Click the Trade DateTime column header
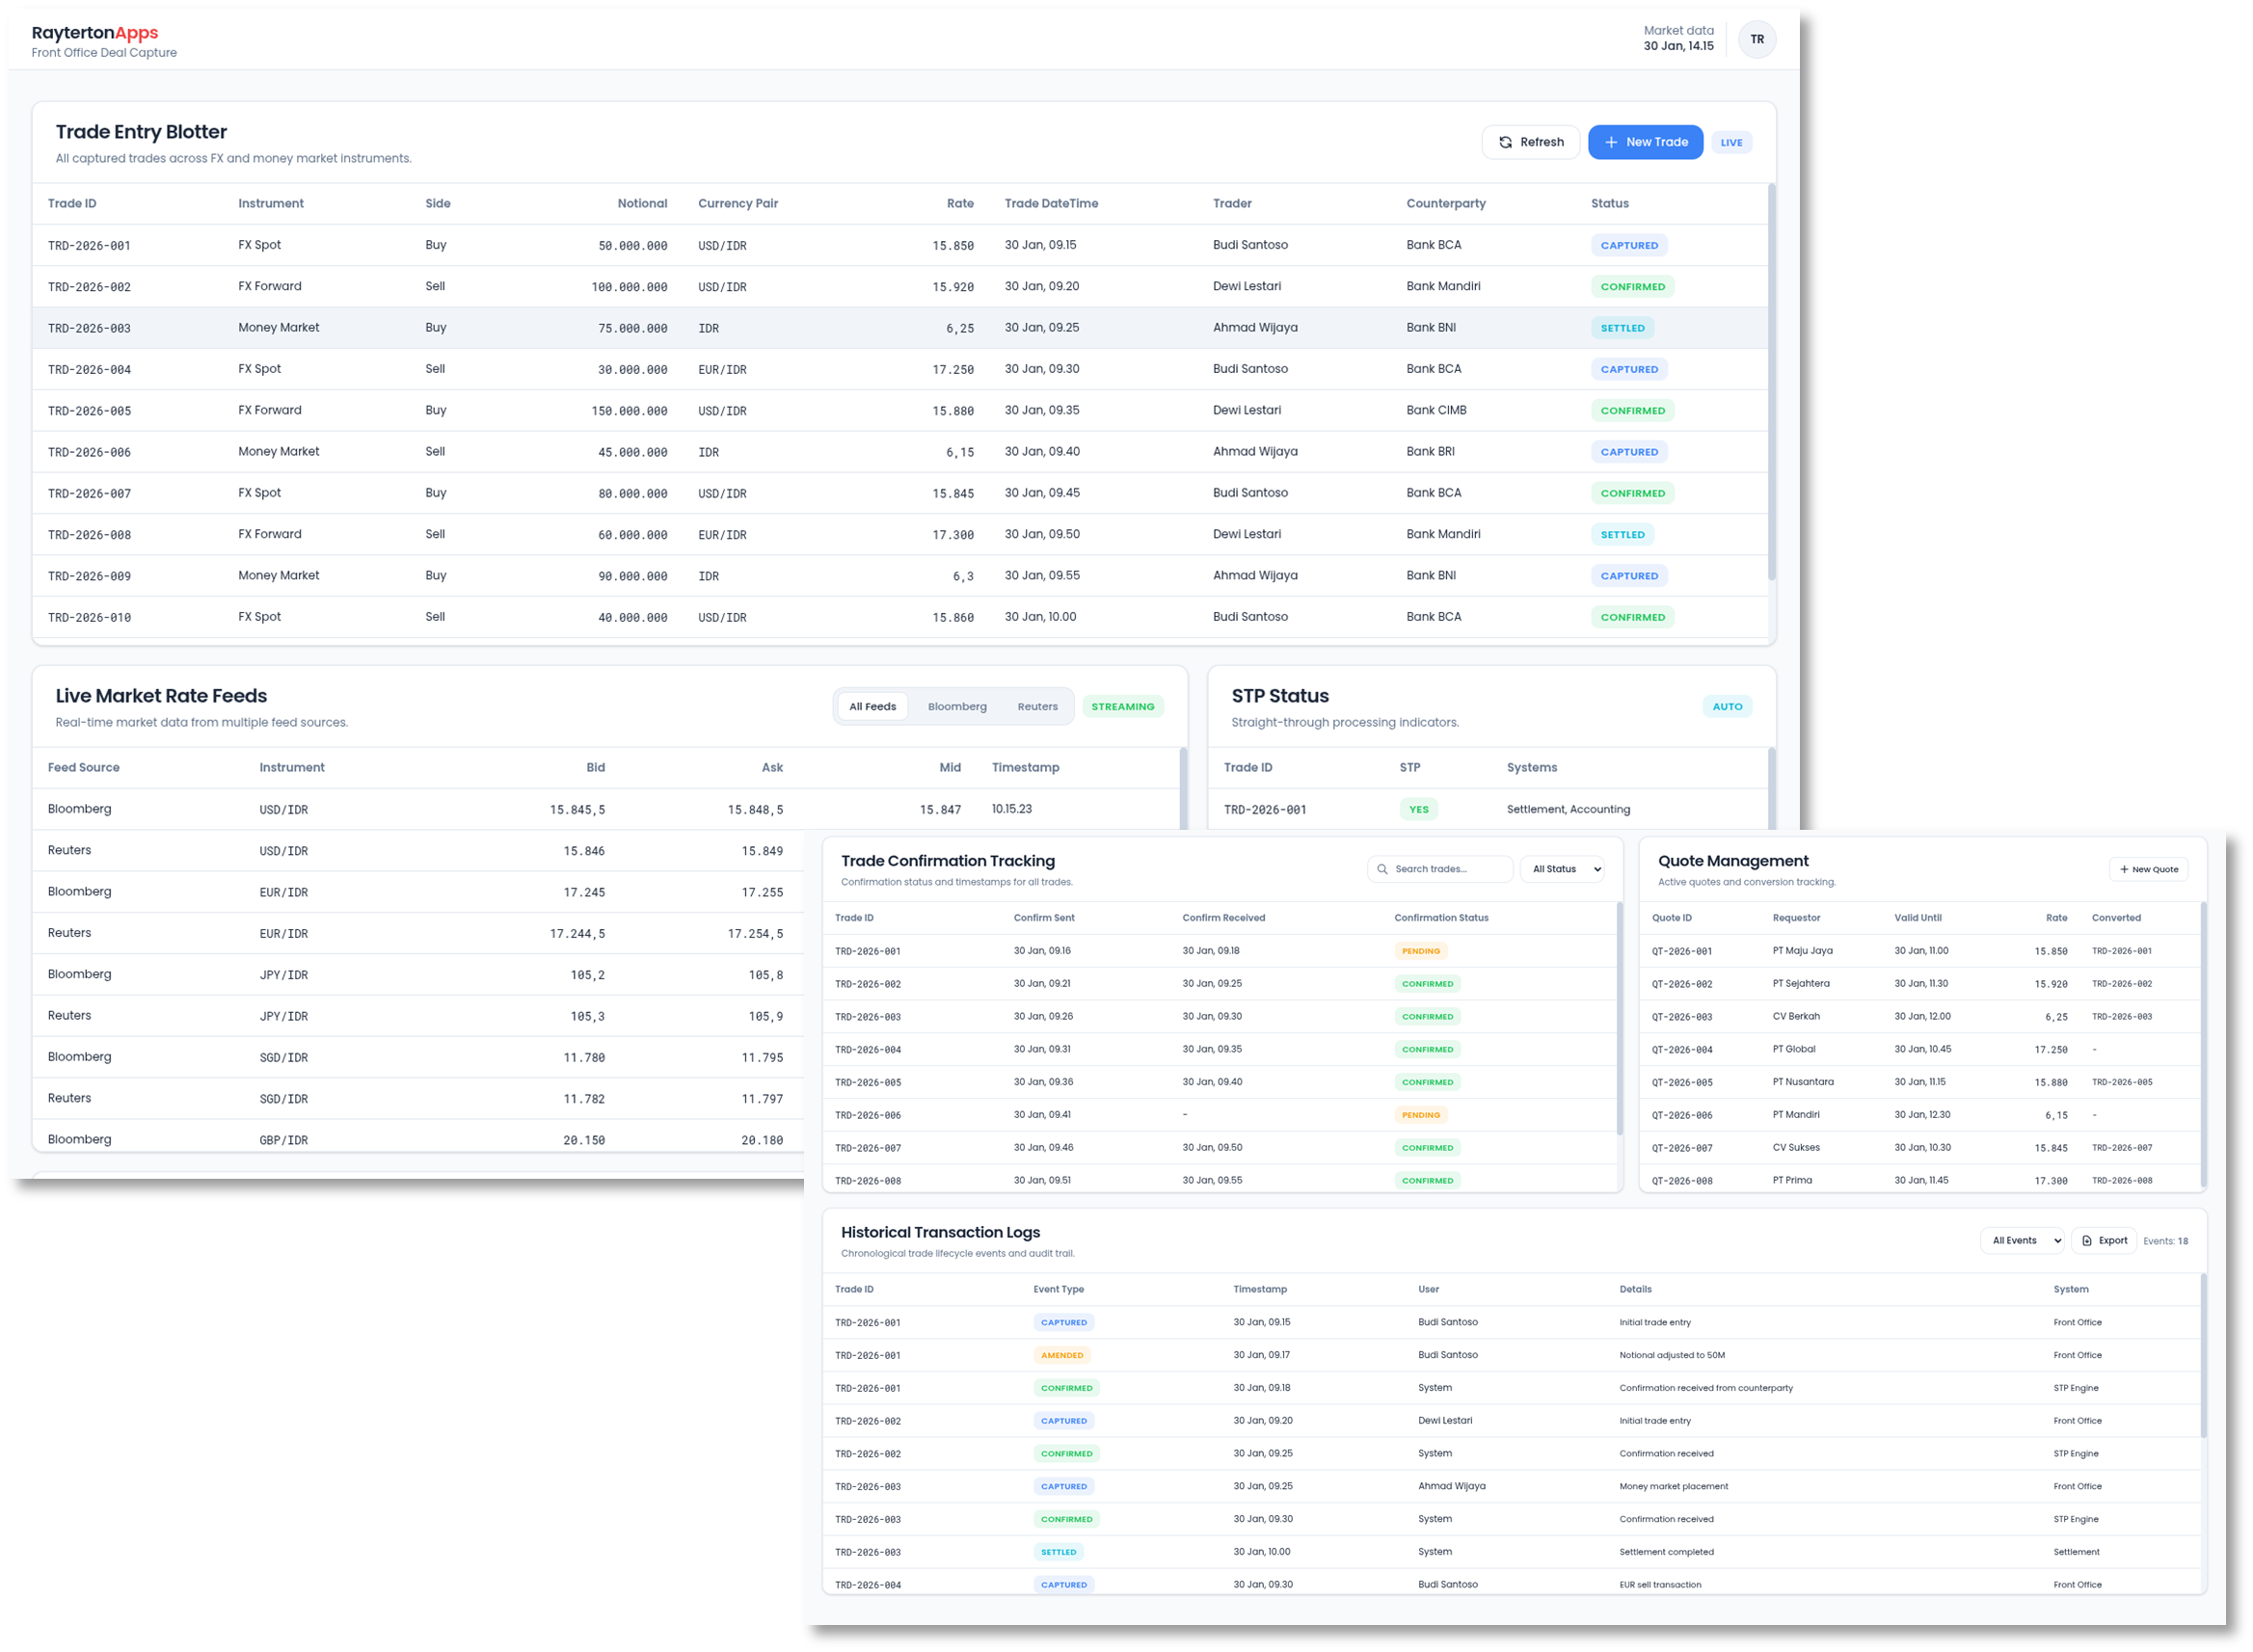This screenshot has width=2253, height=1652. [1051, 204]
